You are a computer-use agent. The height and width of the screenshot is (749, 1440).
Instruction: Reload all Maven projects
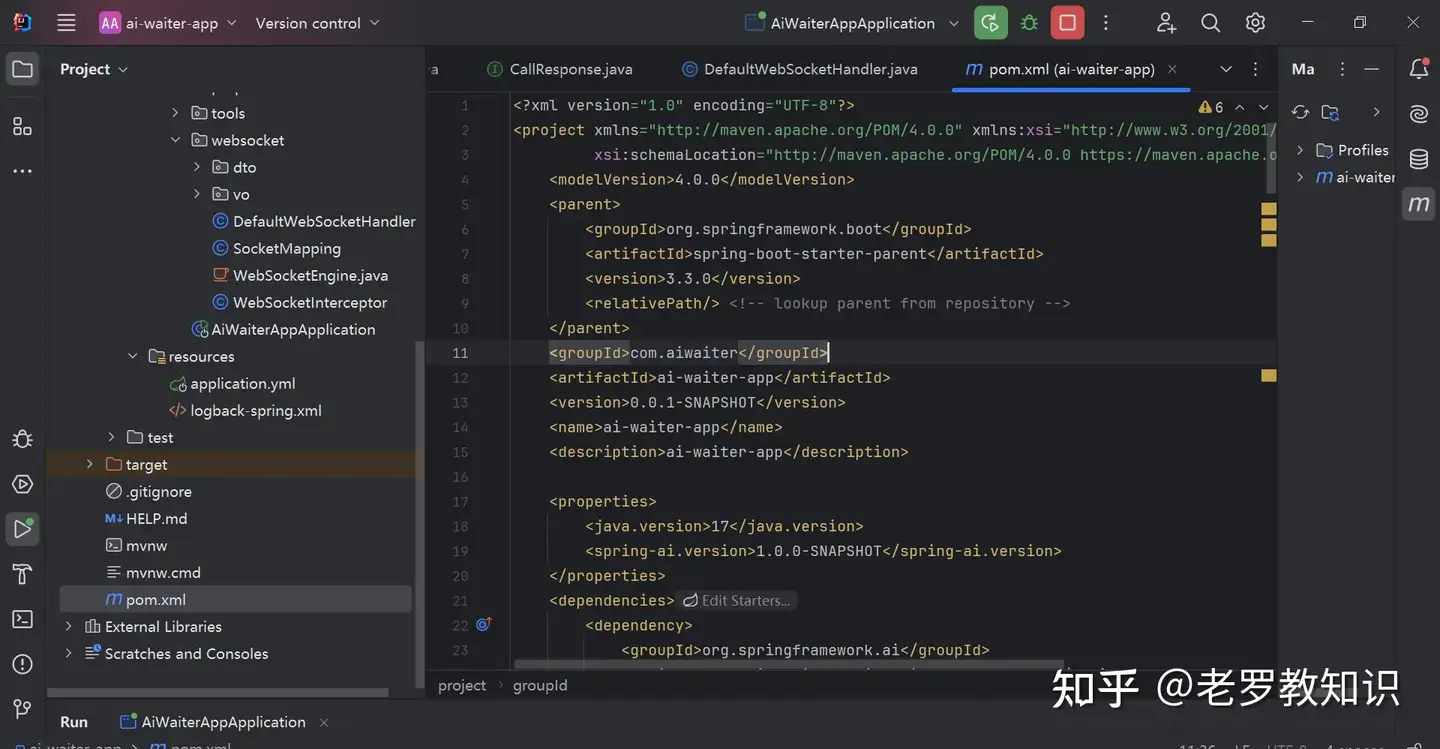click(1300, 112)
